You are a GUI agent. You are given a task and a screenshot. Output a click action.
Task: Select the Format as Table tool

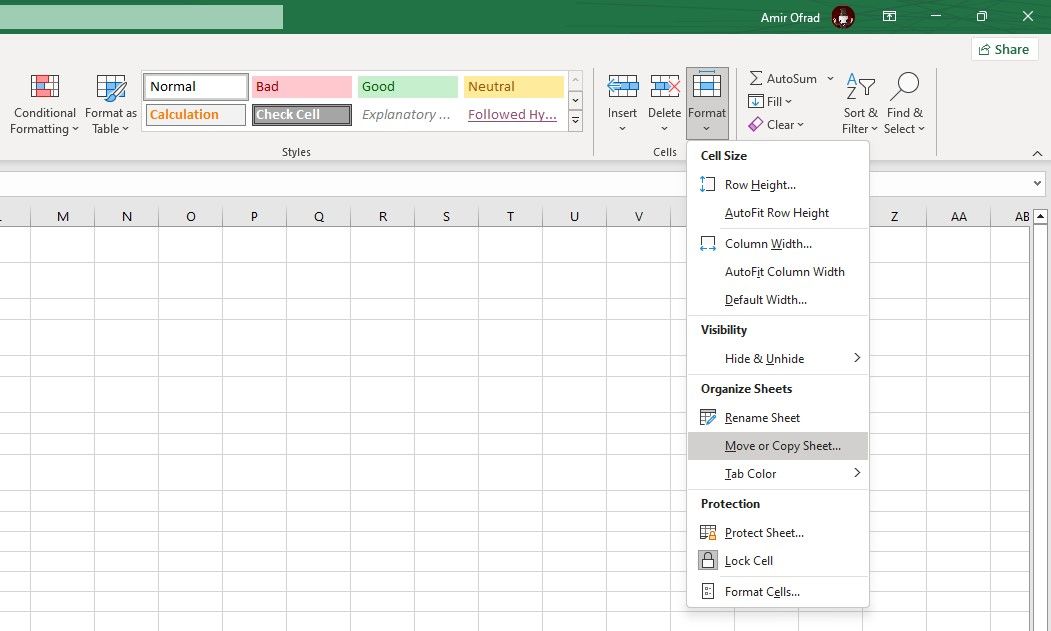(110, 103)
